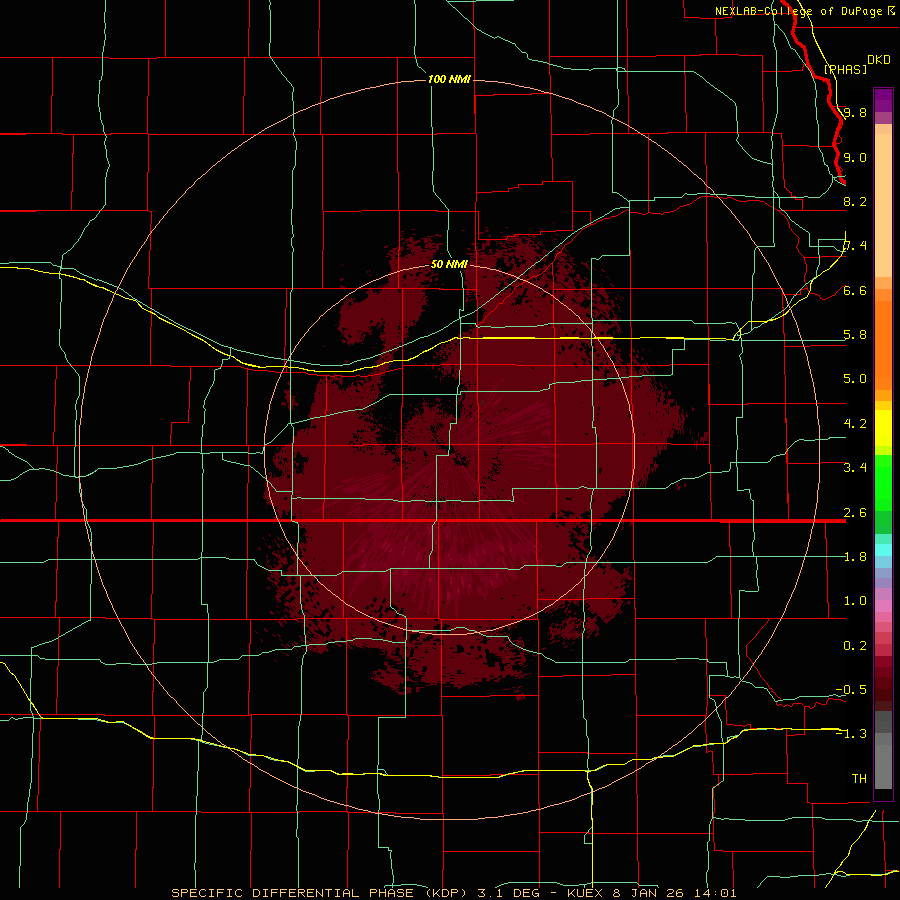The height and width of the screenshot is (900, 900).
Task: Click the 5.8 value on the legend
Action: 855,335
